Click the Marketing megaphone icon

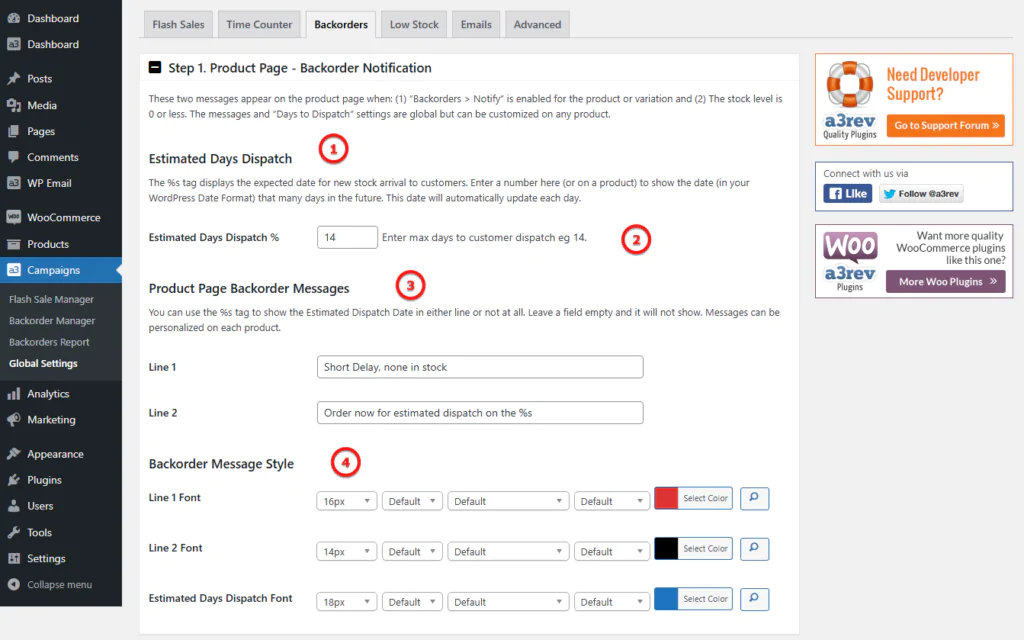click(14, 420)
